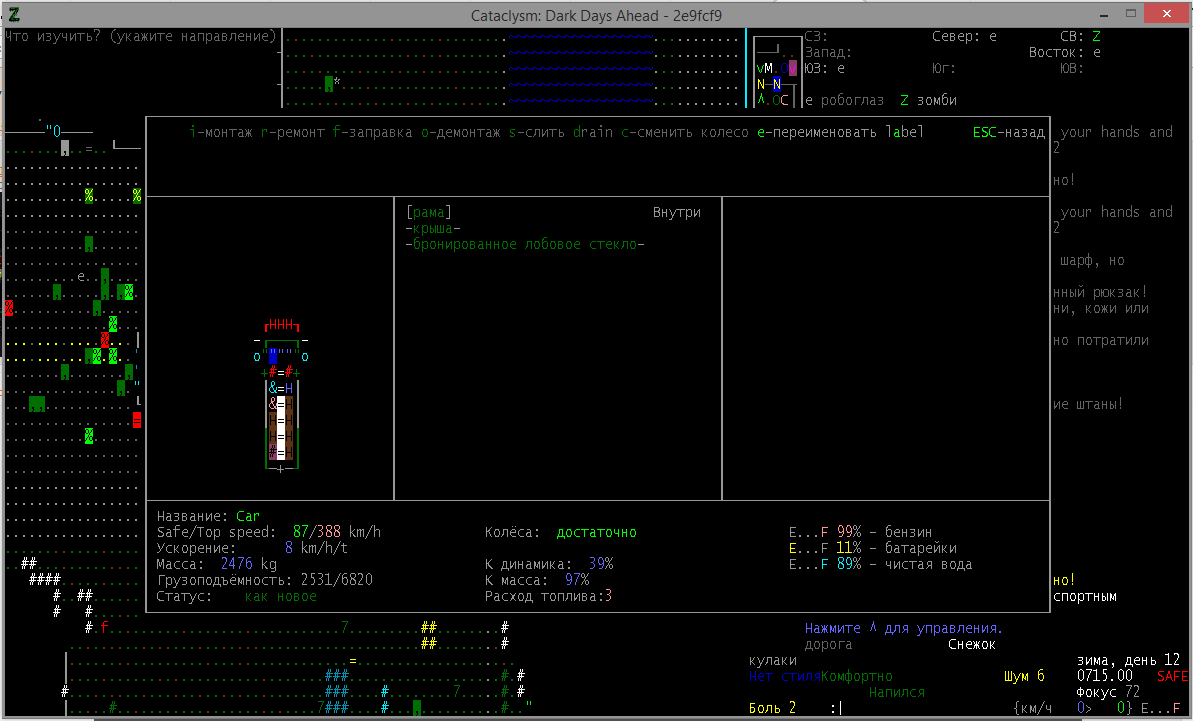Choose c-сменить колесо change wheel
The height and width of the screenshot is (721, 1193).
(685, 132)
